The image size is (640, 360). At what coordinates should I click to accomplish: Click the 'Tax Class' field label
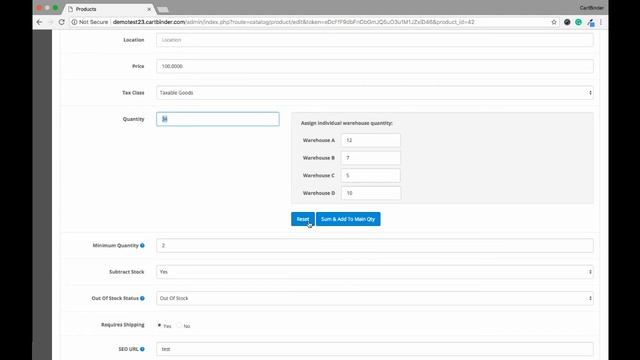click(x=133, y=93)
